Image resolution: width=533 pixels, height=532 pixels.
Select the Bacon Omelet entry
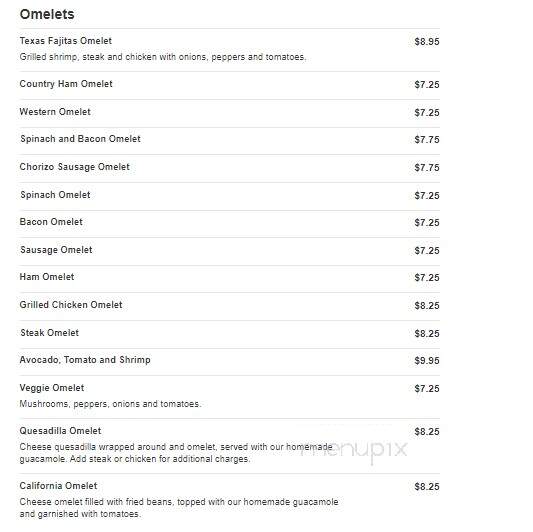(x=51, y=222)
